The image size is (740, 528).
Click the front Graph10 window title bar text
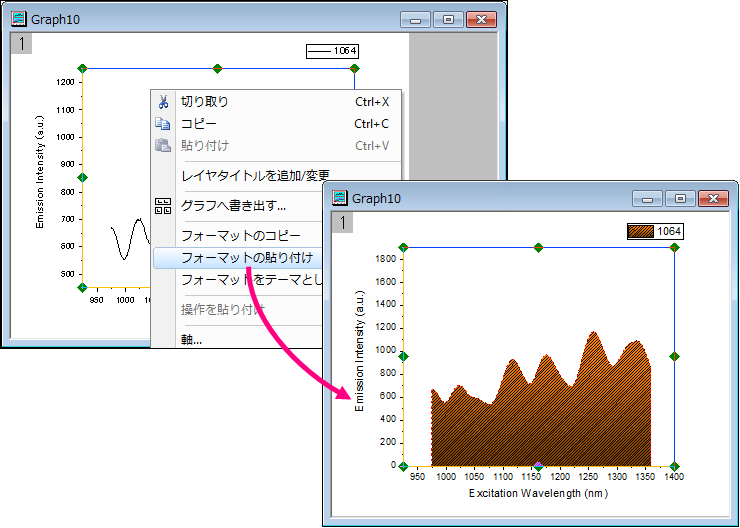376,199
